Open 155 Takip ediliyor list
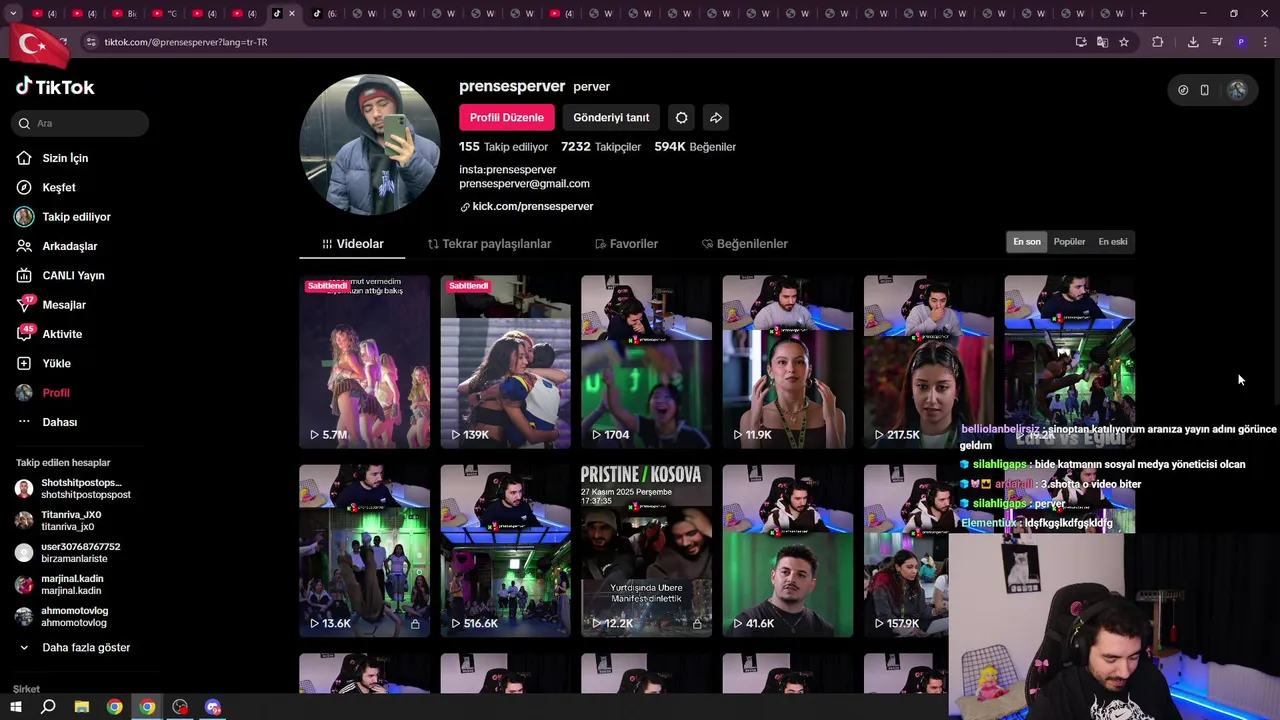This screenshot has height=720, width=1280. click(503, 146)
